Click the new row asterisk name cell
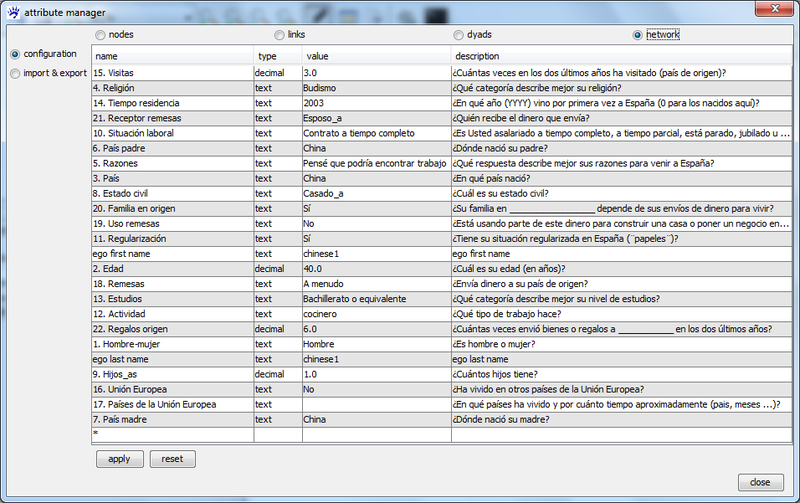The image size is (800, 503). [x=172, y=434]
